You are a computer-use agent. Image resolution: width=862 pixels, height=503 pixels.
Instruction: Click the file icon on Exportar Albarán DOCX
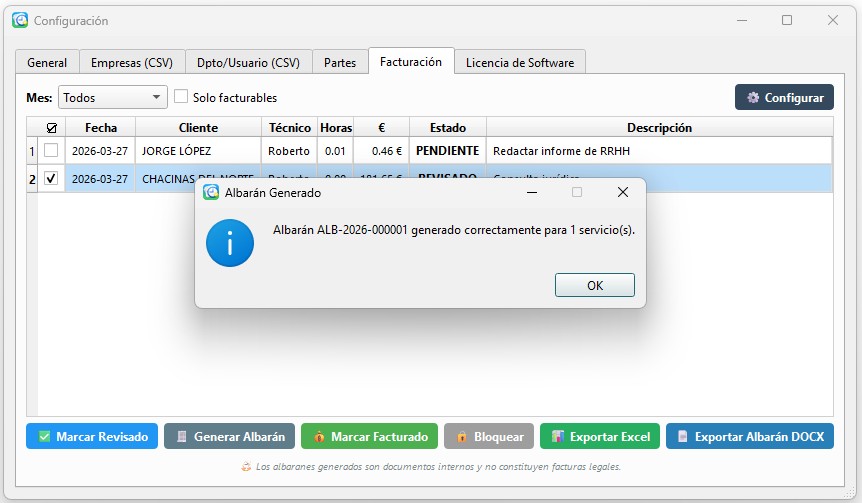click(x=683, y=437)
